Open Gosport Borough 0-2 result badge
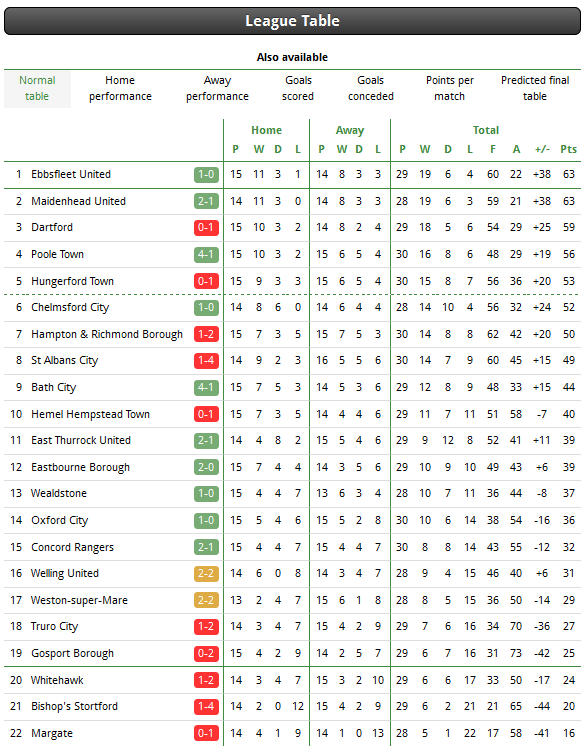587x754 pixels. [x=206, y=653]
